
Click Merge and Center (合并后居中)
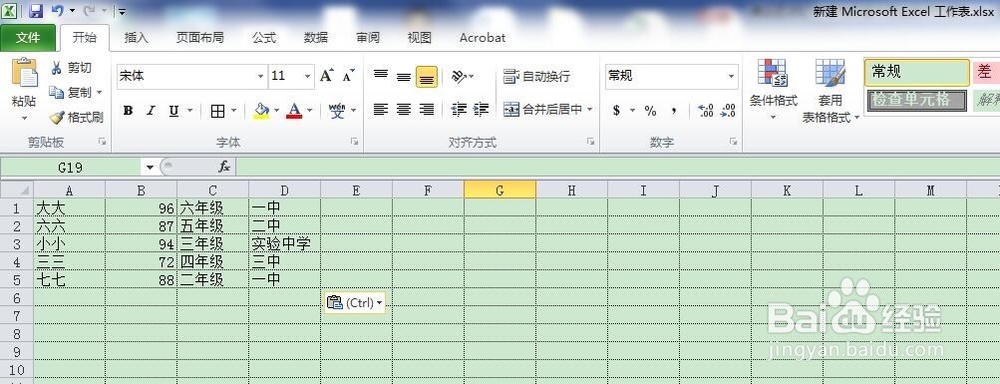click(543, 110)
